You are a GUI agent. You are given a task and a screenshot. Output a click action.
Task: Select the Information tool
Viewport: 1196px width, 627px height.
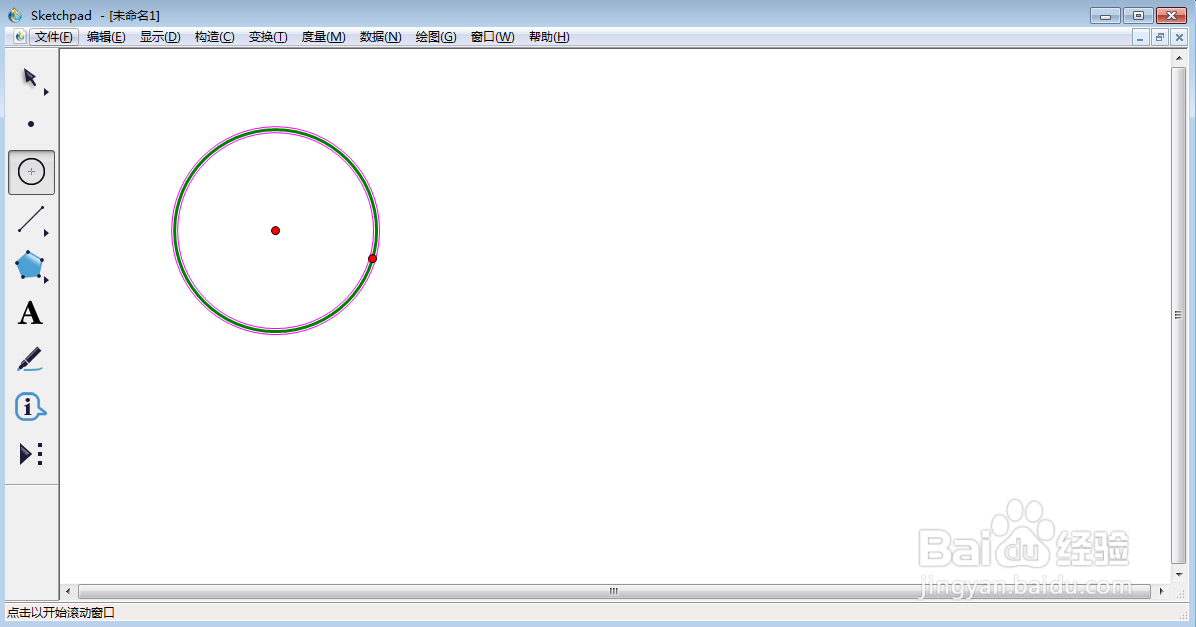pos(31,407)
